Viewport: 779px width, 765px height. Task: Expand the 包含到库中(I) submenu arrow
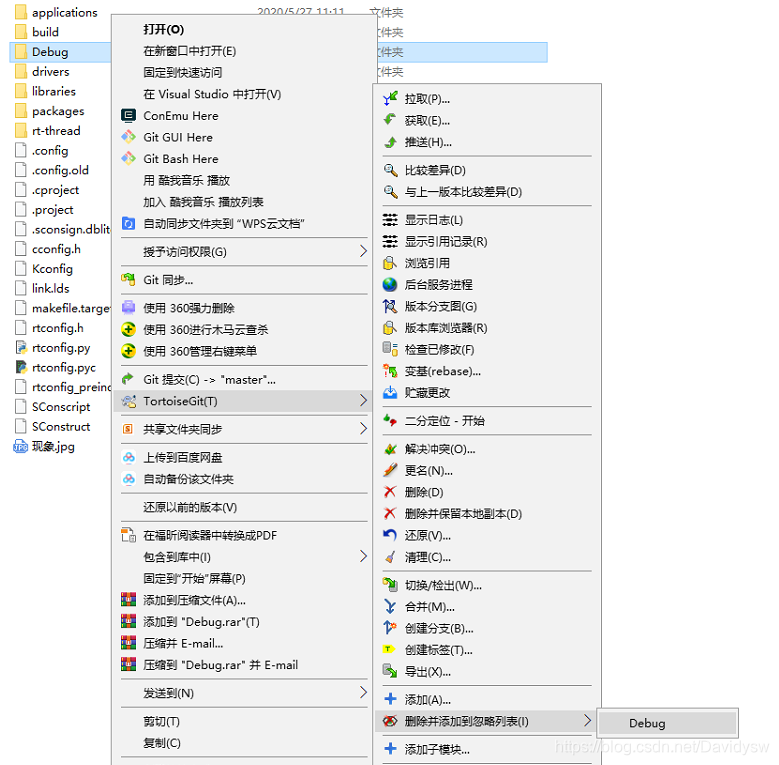(363, 556)
